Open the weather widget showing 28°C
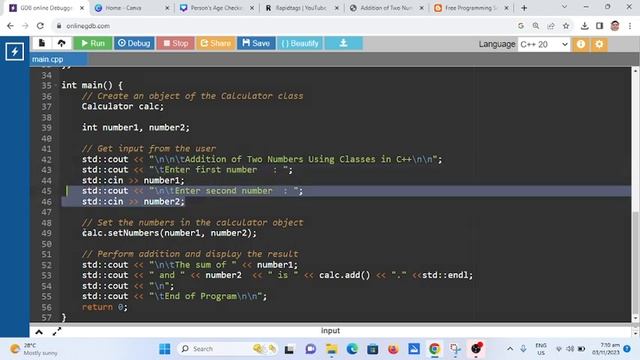 coord(34,349)
